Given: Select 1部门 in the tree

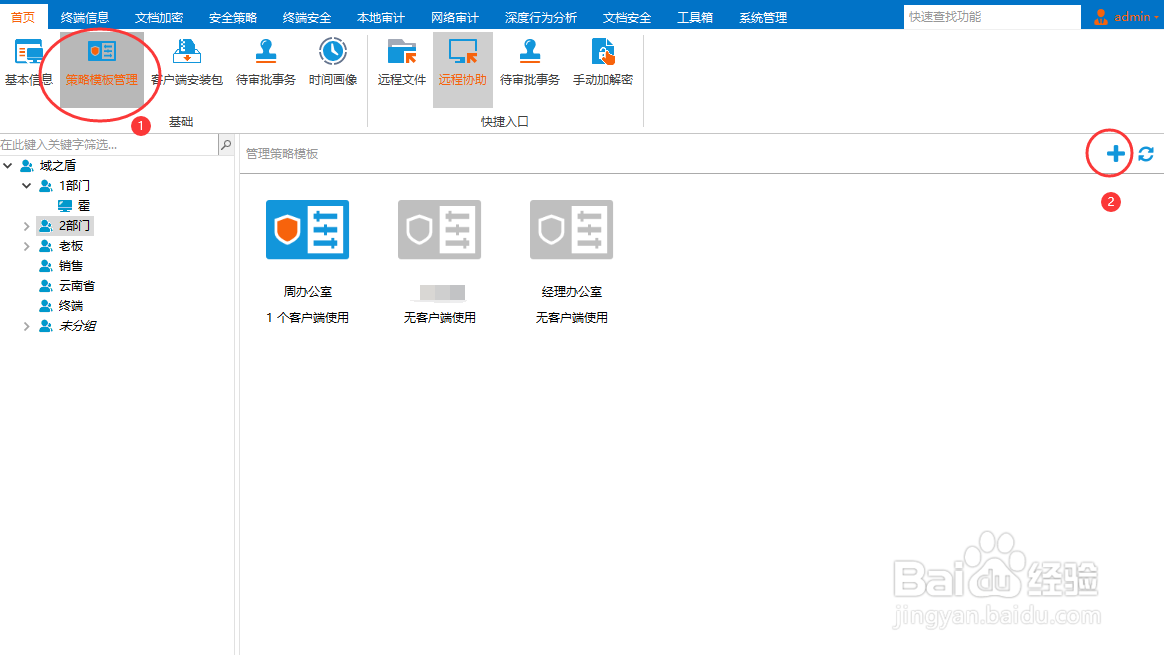Looking at the screenshot, I should (74, 186).
